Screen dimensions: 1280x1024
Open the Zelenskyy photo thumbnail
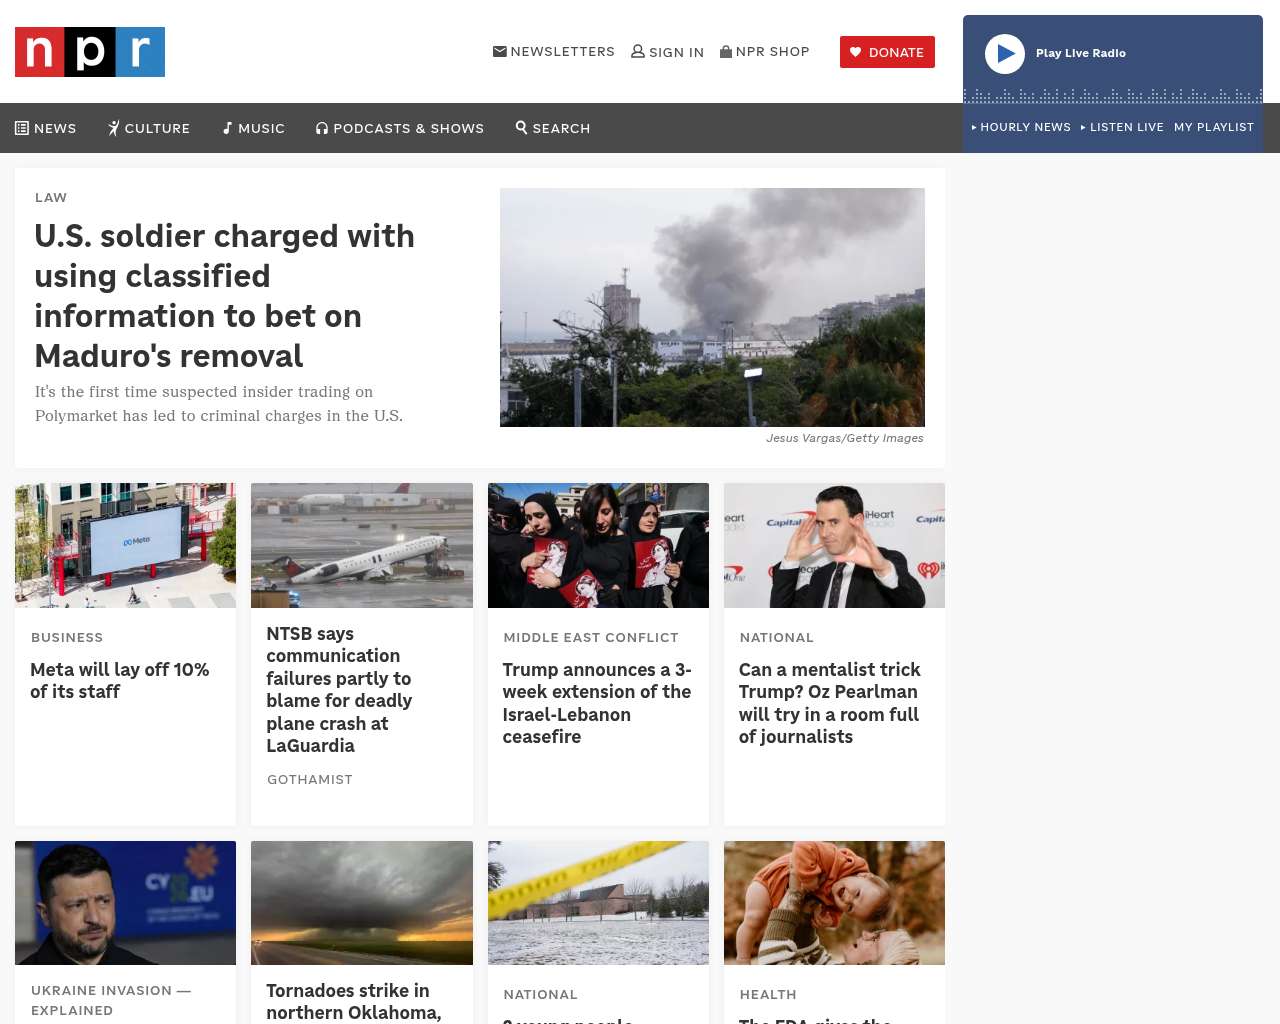pyautogui.click(x=126, y=903)
